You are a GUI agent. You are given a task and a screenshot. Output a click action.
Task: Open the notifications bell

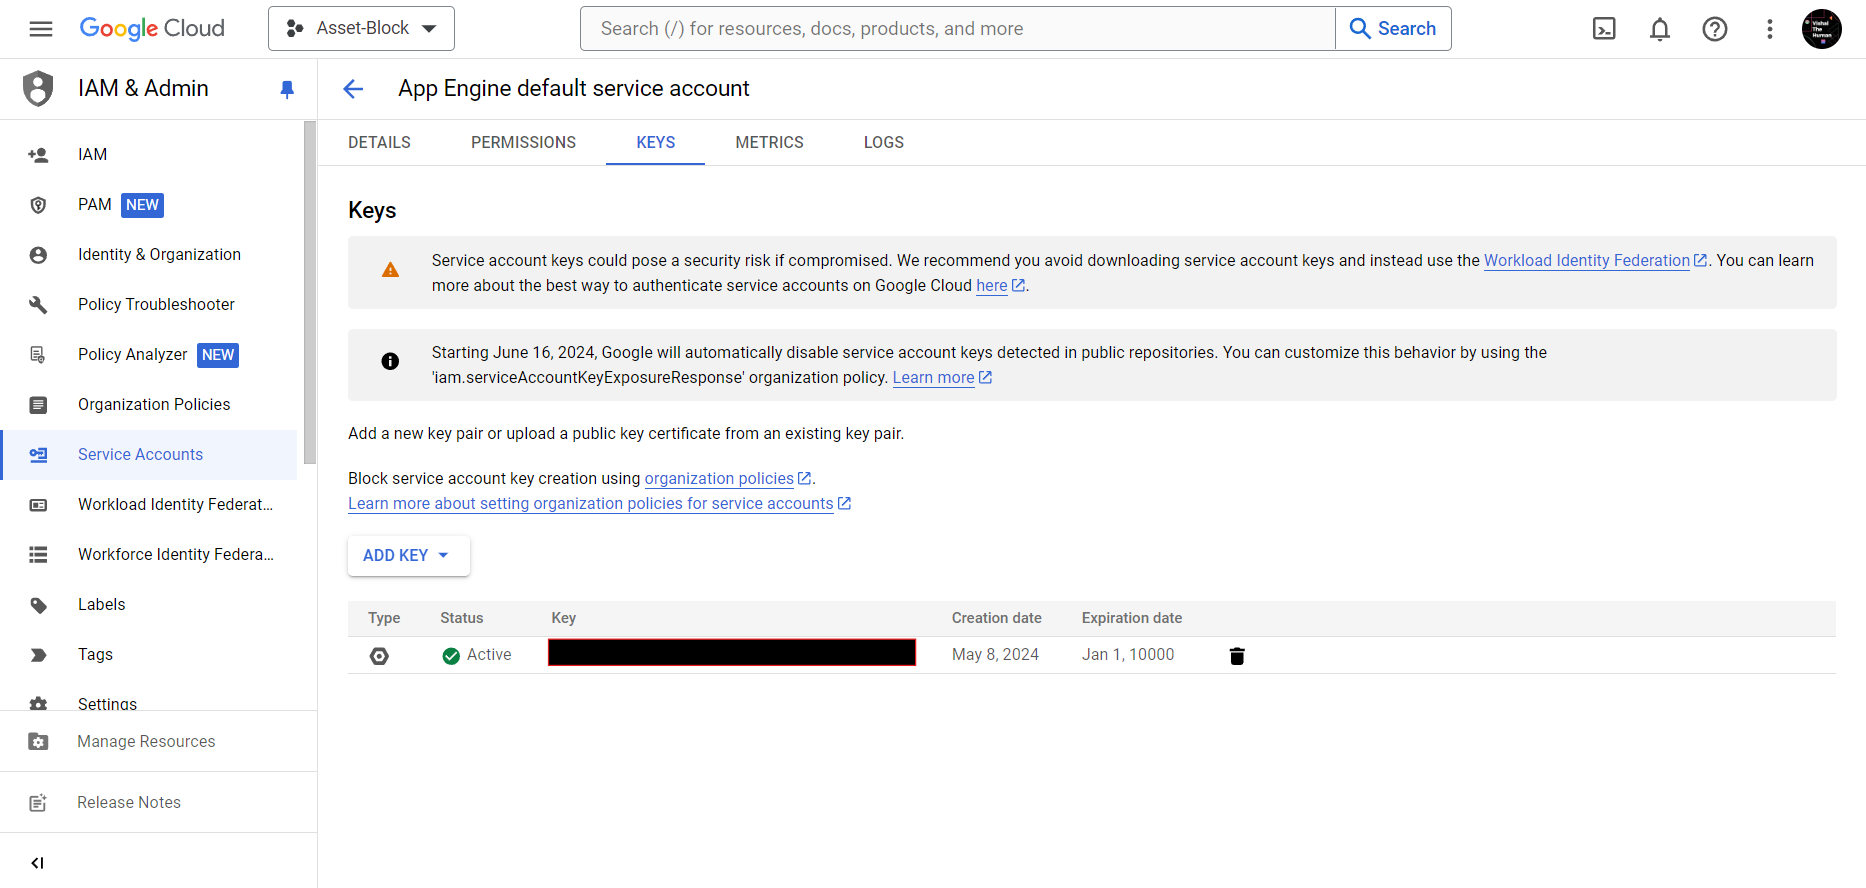point(1660,29)
